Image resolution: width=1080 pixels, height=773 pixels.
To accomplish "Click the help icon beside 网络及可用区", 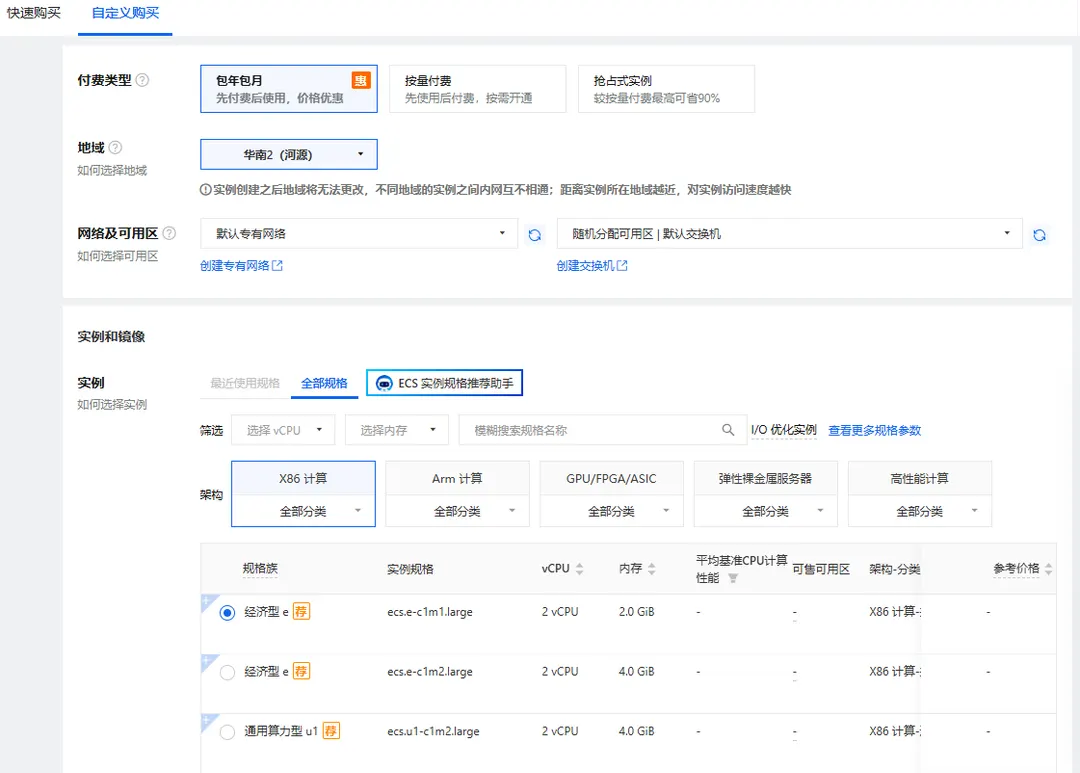I will (x=169, y=234).
